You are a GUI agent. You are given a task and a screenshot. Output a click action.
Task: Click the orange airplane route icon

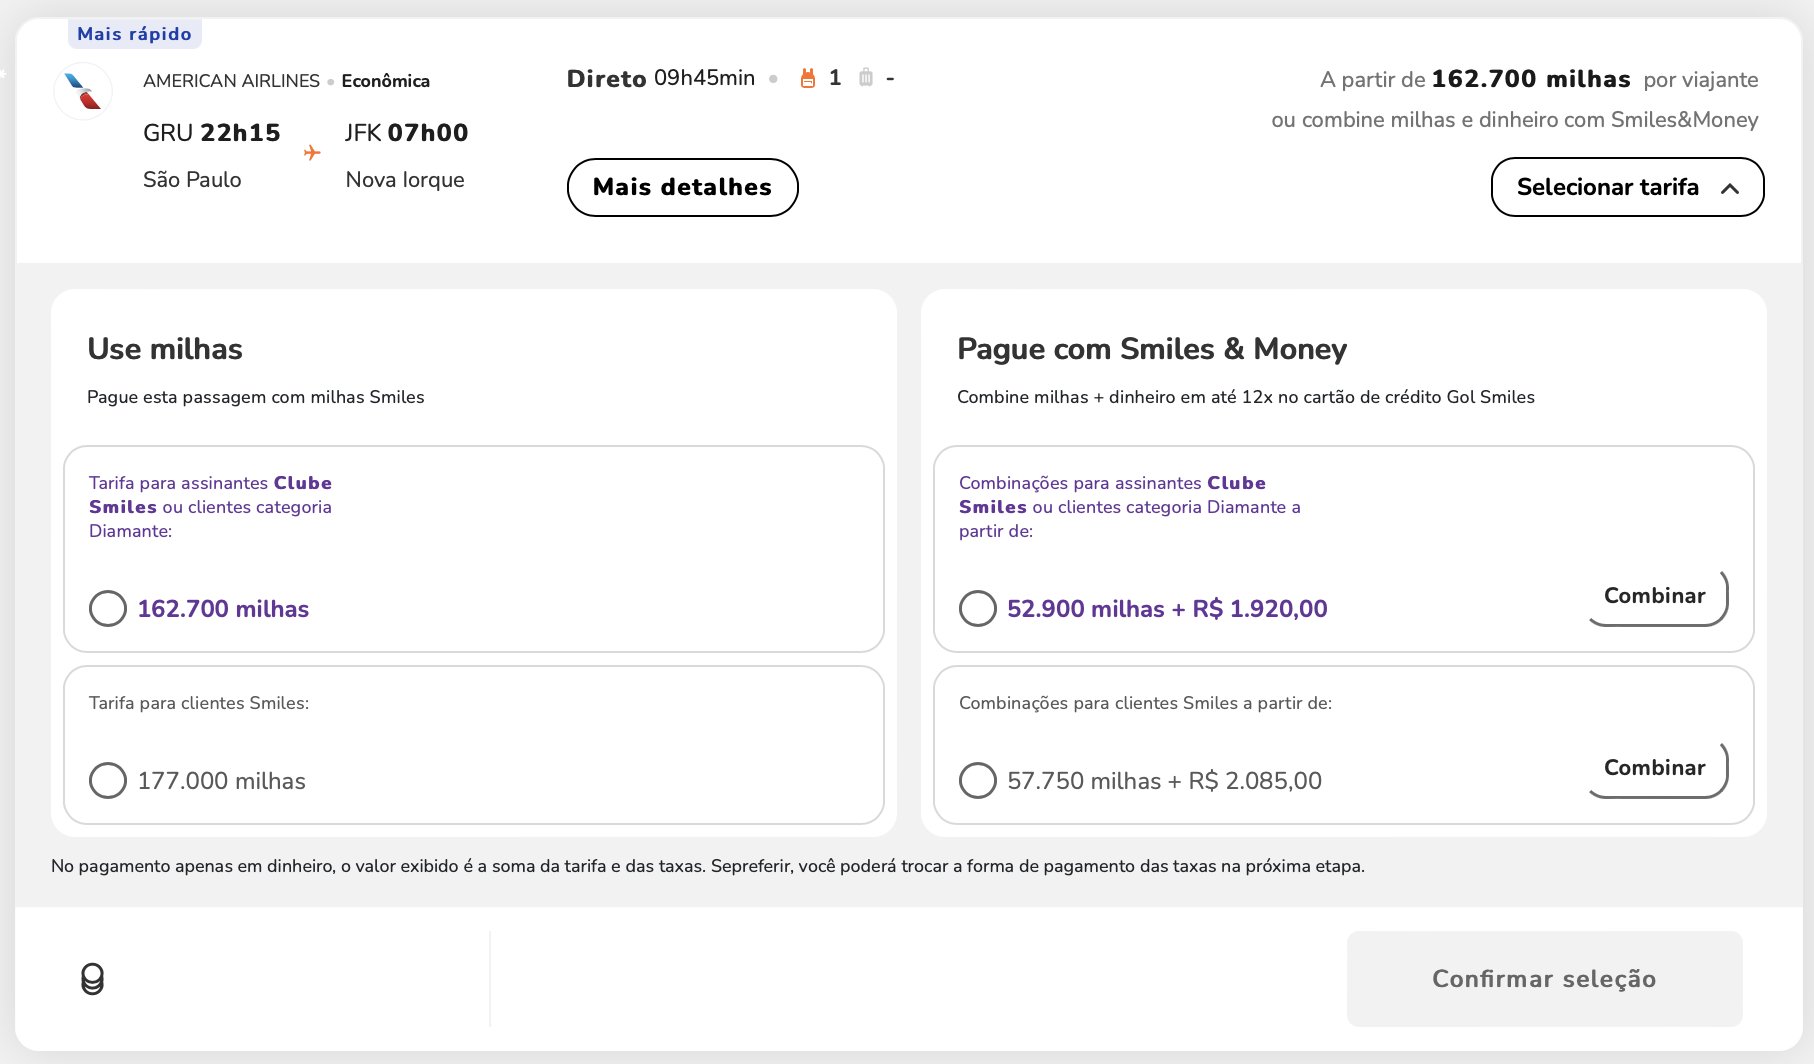(x=312, y=153)
